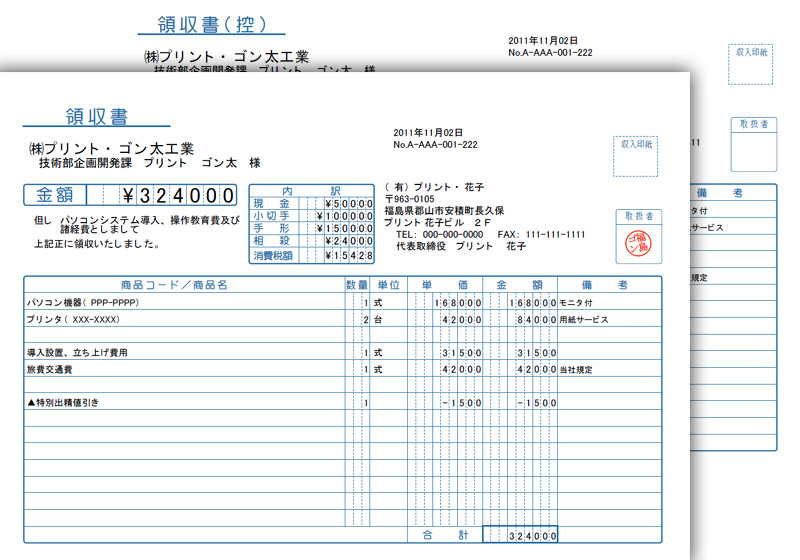Image resolution: width=800 pixels, height=560 pixels.
Task: Click the 商品コード／商品名 column header
Action: point(174,285)
